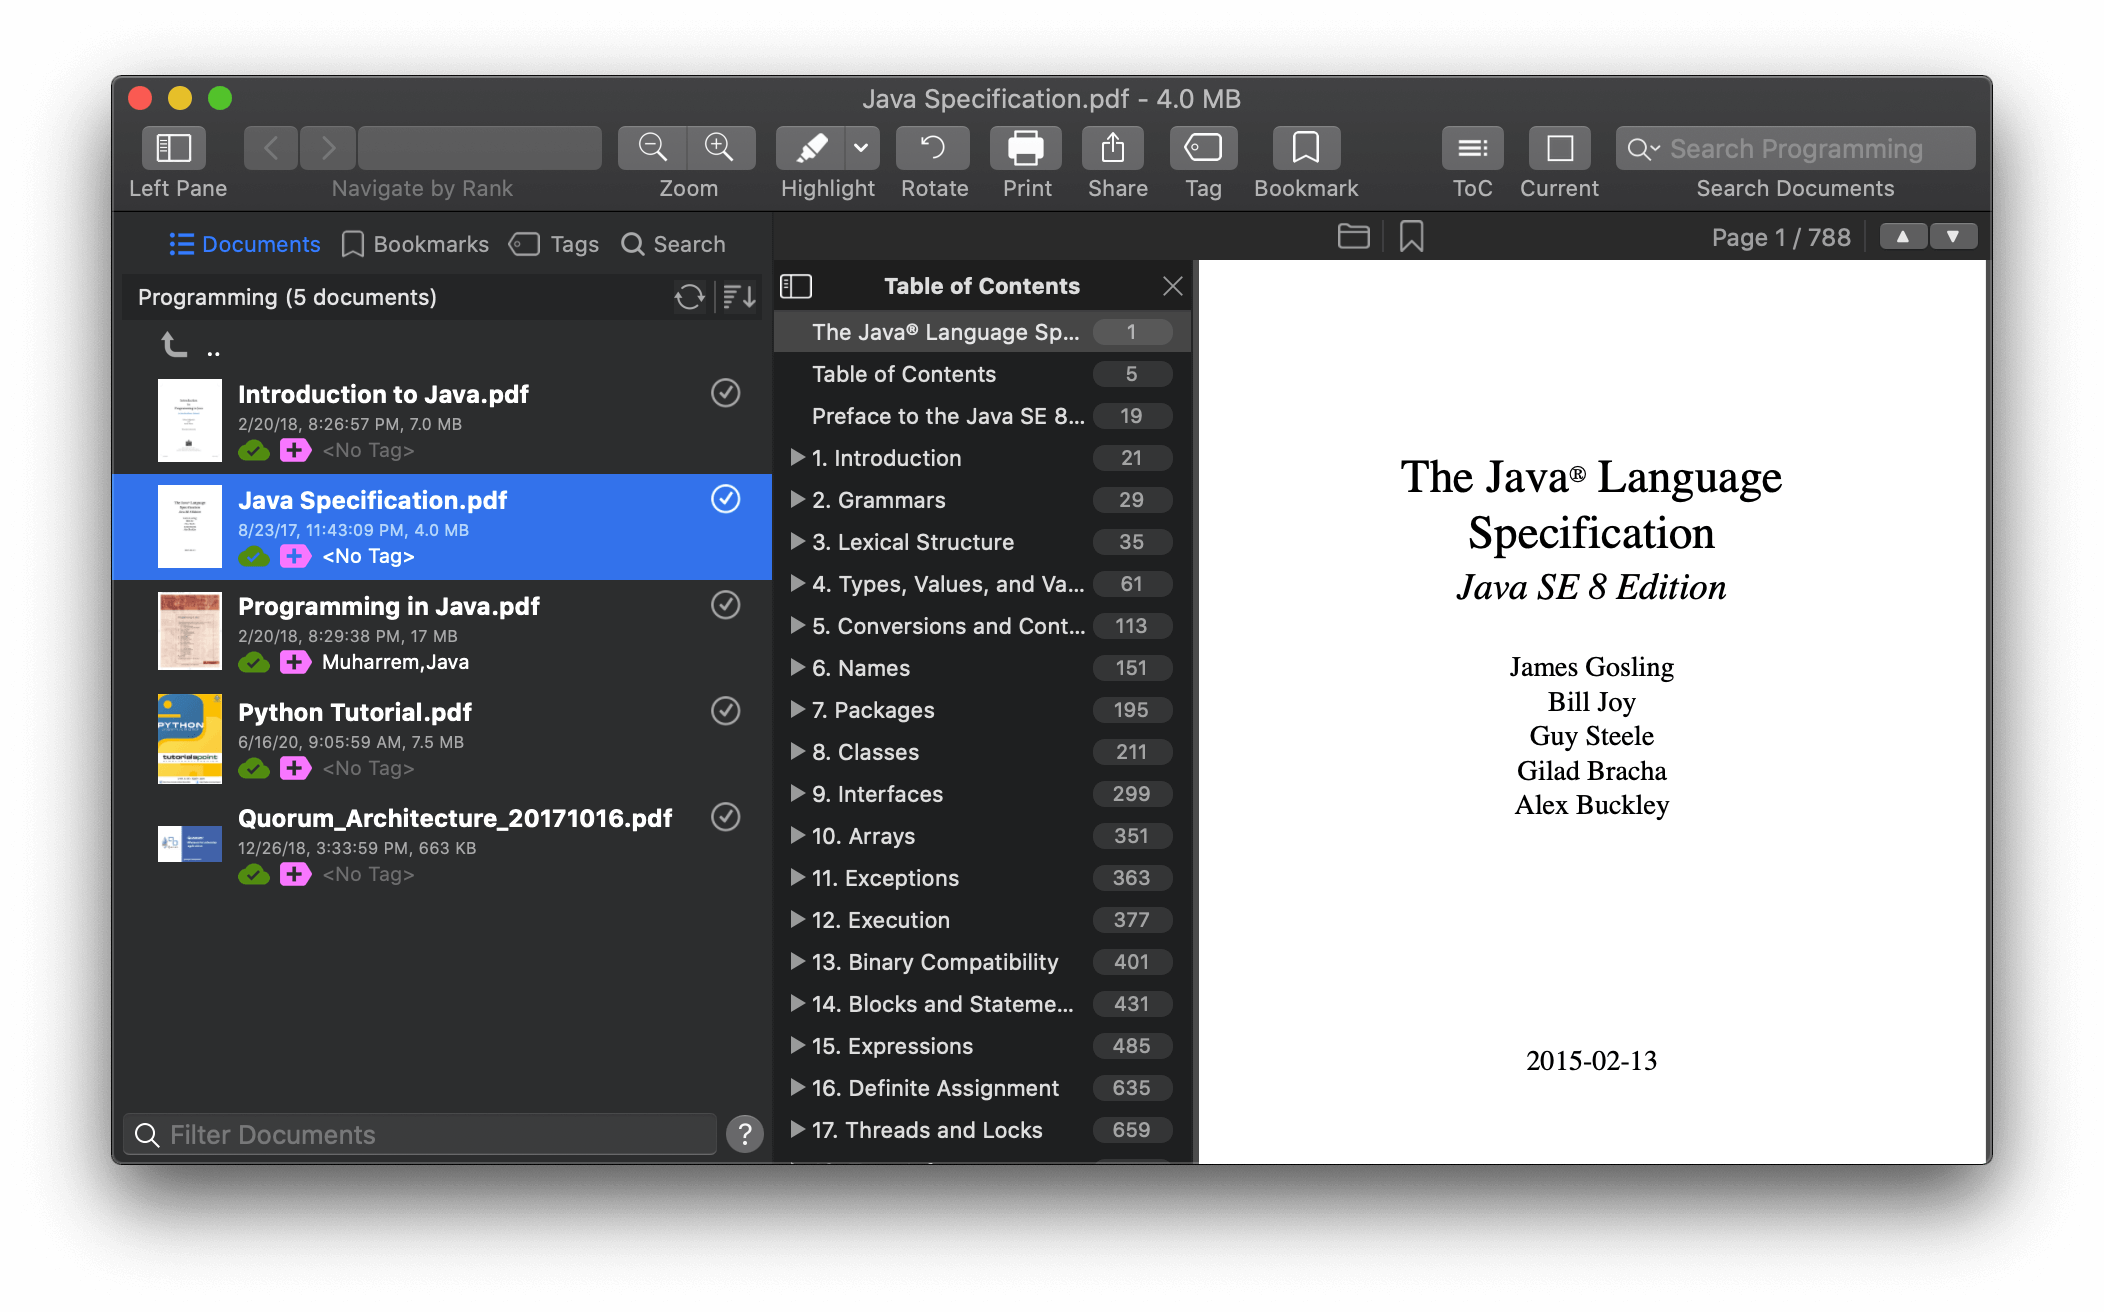Open 13. Binary Compatibility page 401
Viewport: 2104px width, 1312px height.
pos(1131,962)
